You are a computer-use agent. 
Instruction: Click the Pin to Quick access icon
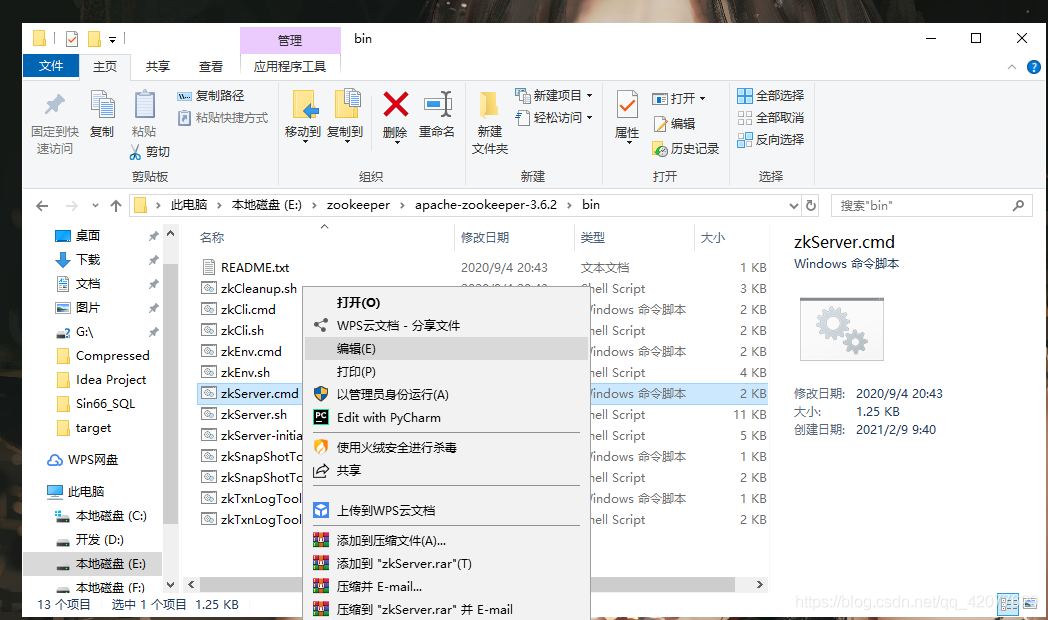[55, 105]
